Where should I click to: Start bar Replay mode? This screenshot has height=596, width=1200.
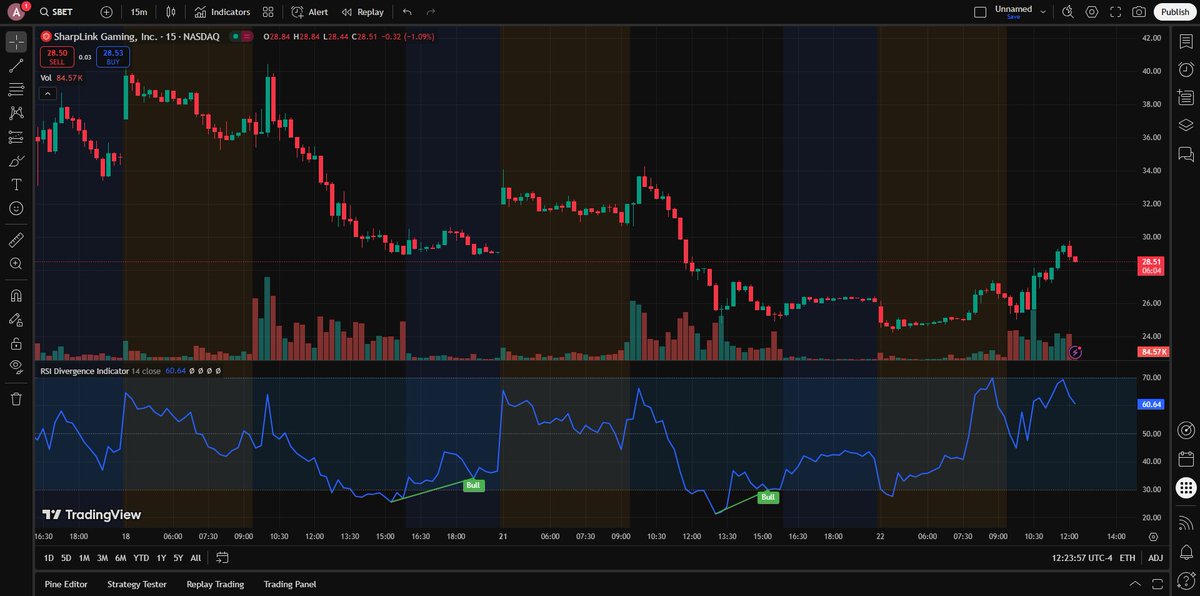[x=362, y=12]
